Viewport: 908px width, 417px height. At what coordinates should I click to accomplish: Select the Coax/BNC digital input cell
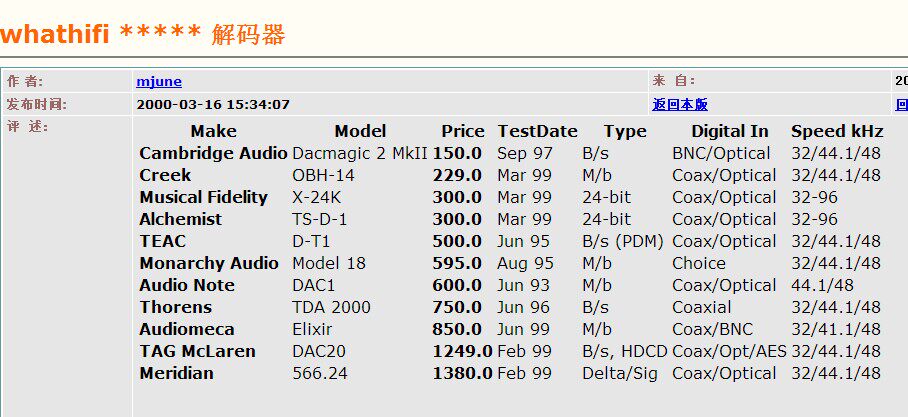tap(712, 330)
